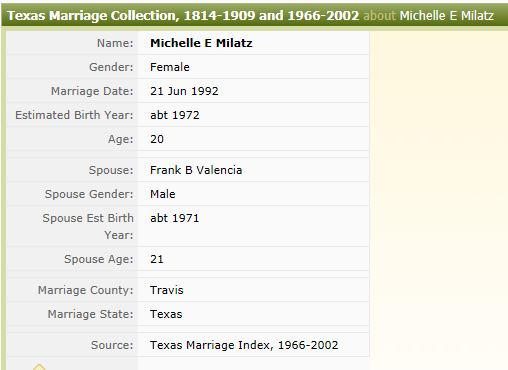Click the Estimated Birth Year abt 1972 value
508x370 pixels.
click(175, 115)
